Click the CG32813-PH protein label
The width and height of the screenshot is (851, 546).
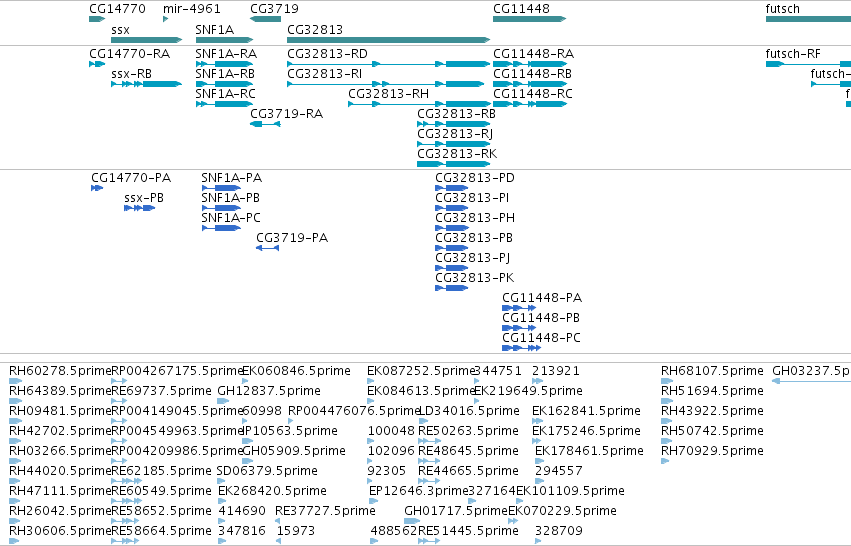coord(475,218)
